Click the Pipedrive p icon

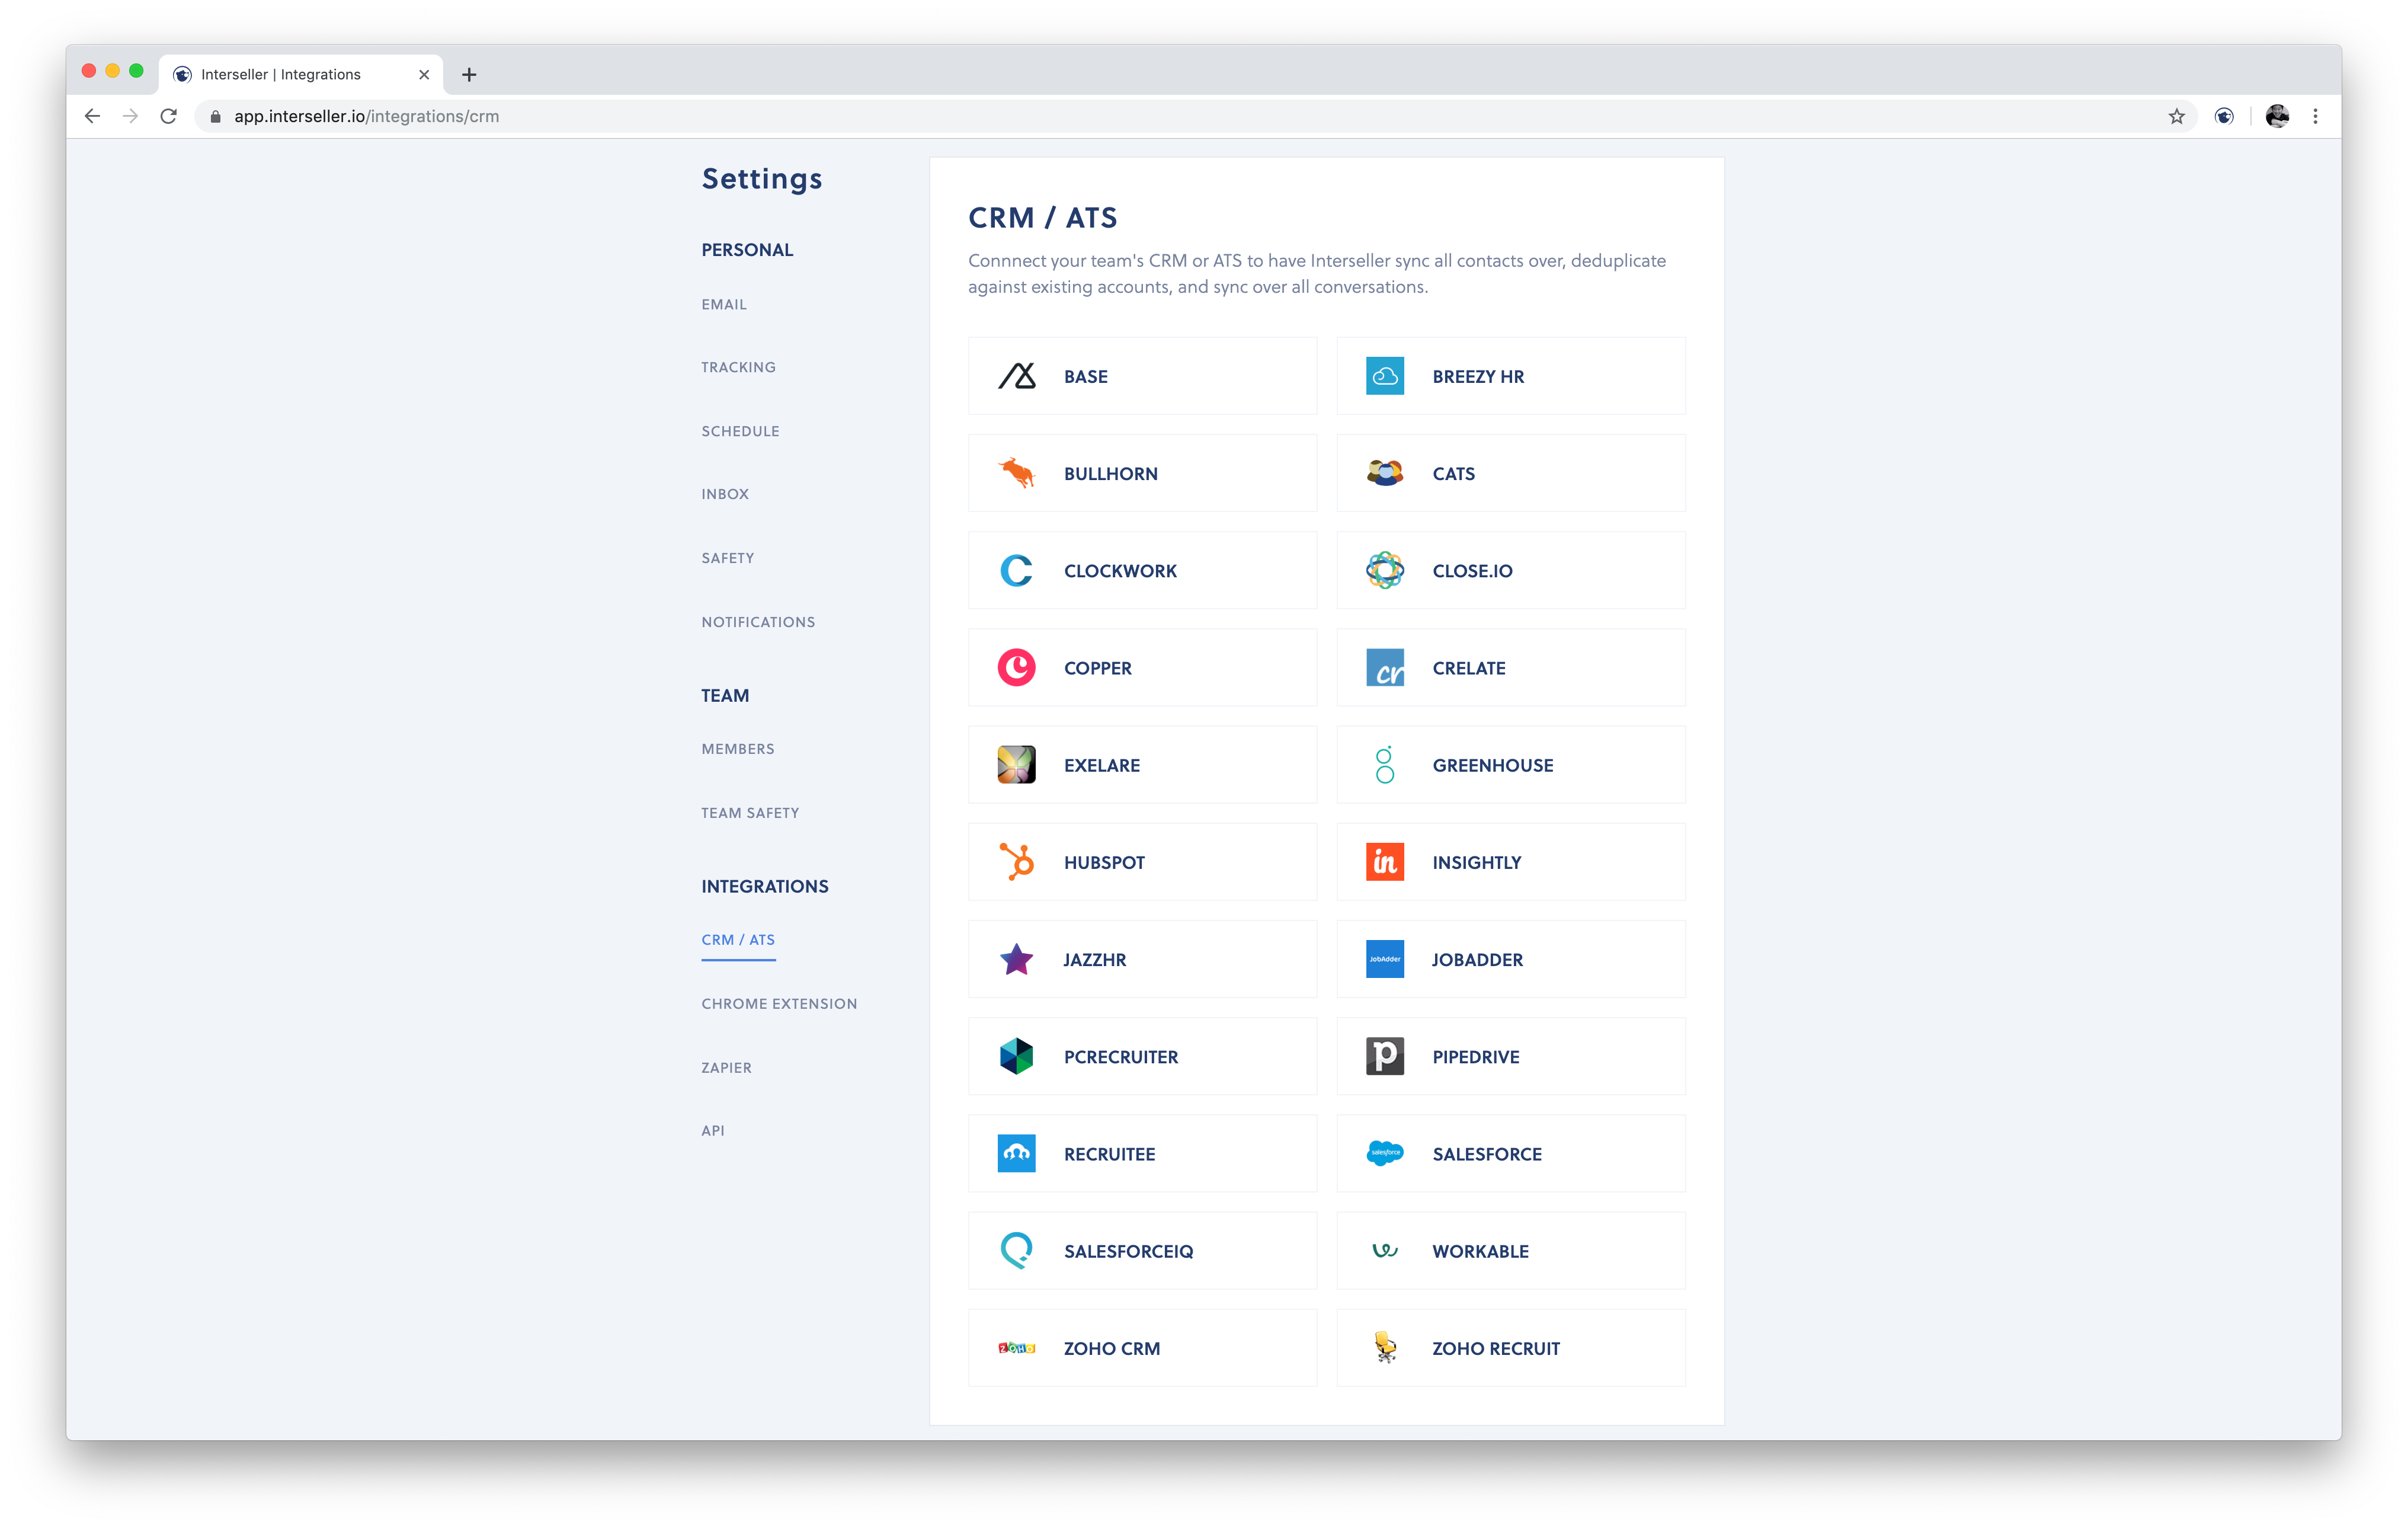click(1384, 1056)
